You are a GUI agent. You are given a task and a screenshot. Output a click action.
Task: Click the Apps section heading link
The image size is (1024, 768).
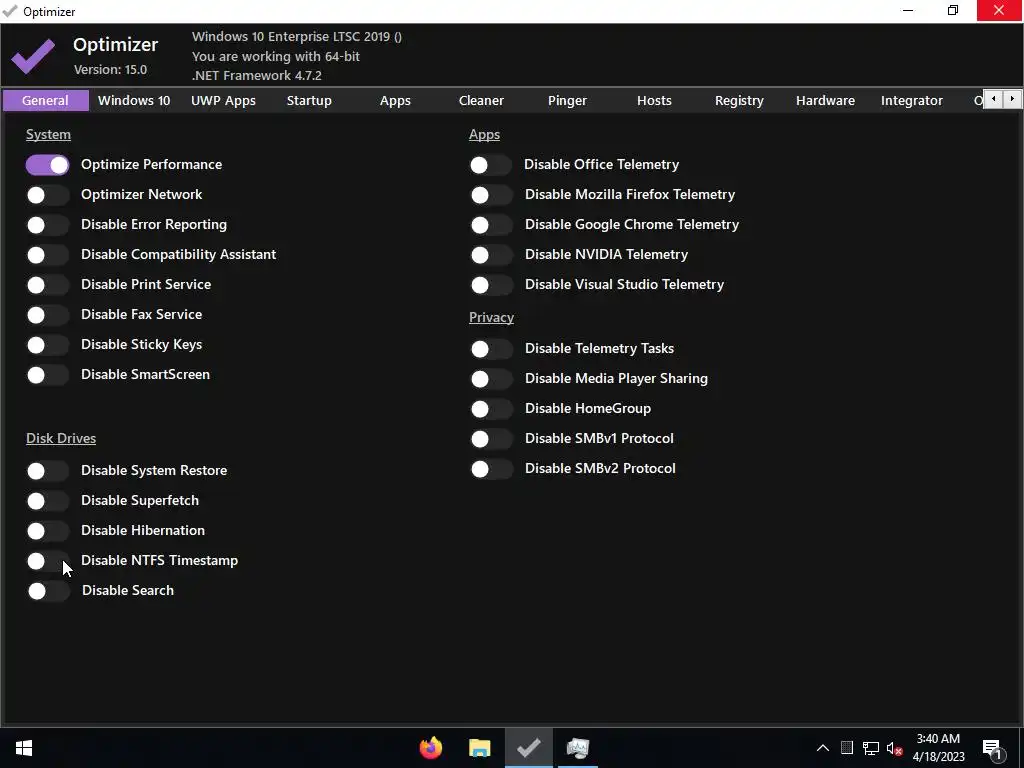[484, 135]
